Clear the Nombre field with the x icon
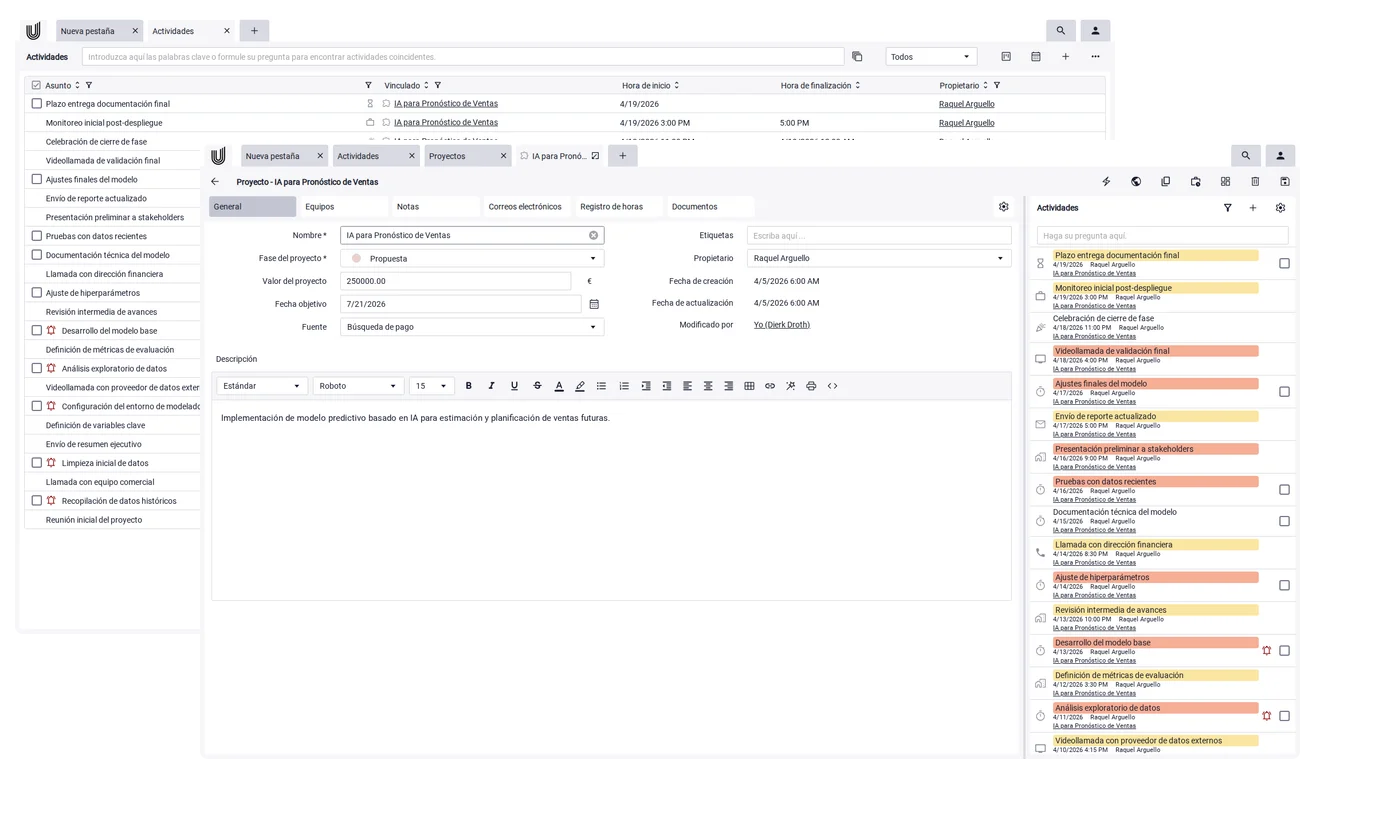 [x=593, y=235]
